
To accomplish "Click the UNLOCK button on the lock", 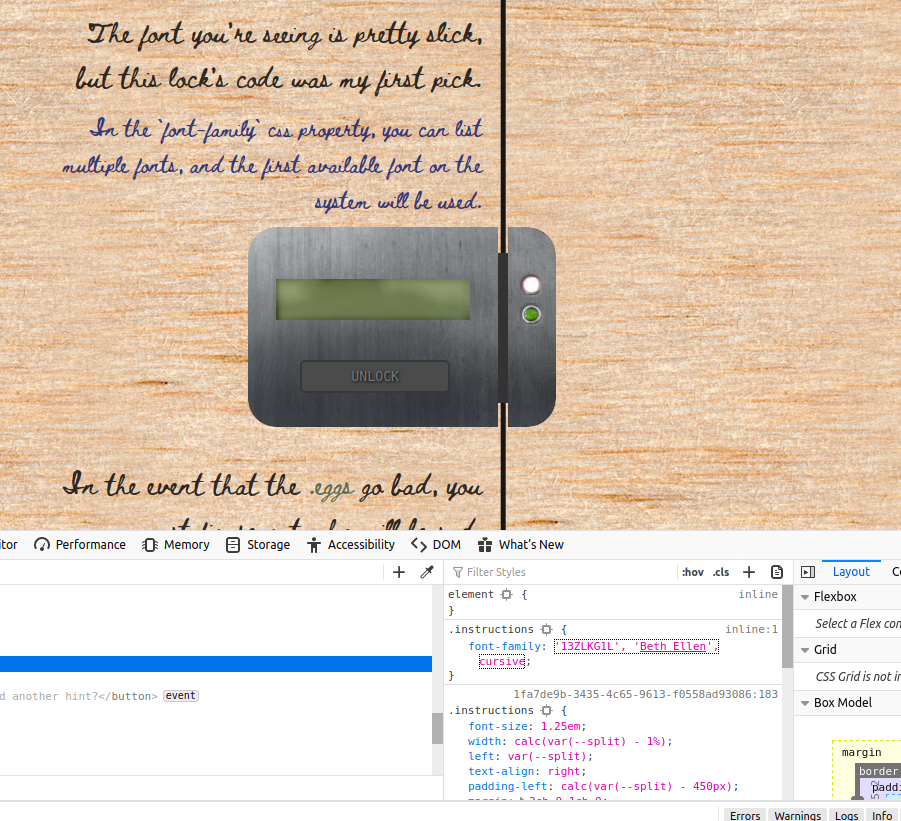I will click(375, 376).
